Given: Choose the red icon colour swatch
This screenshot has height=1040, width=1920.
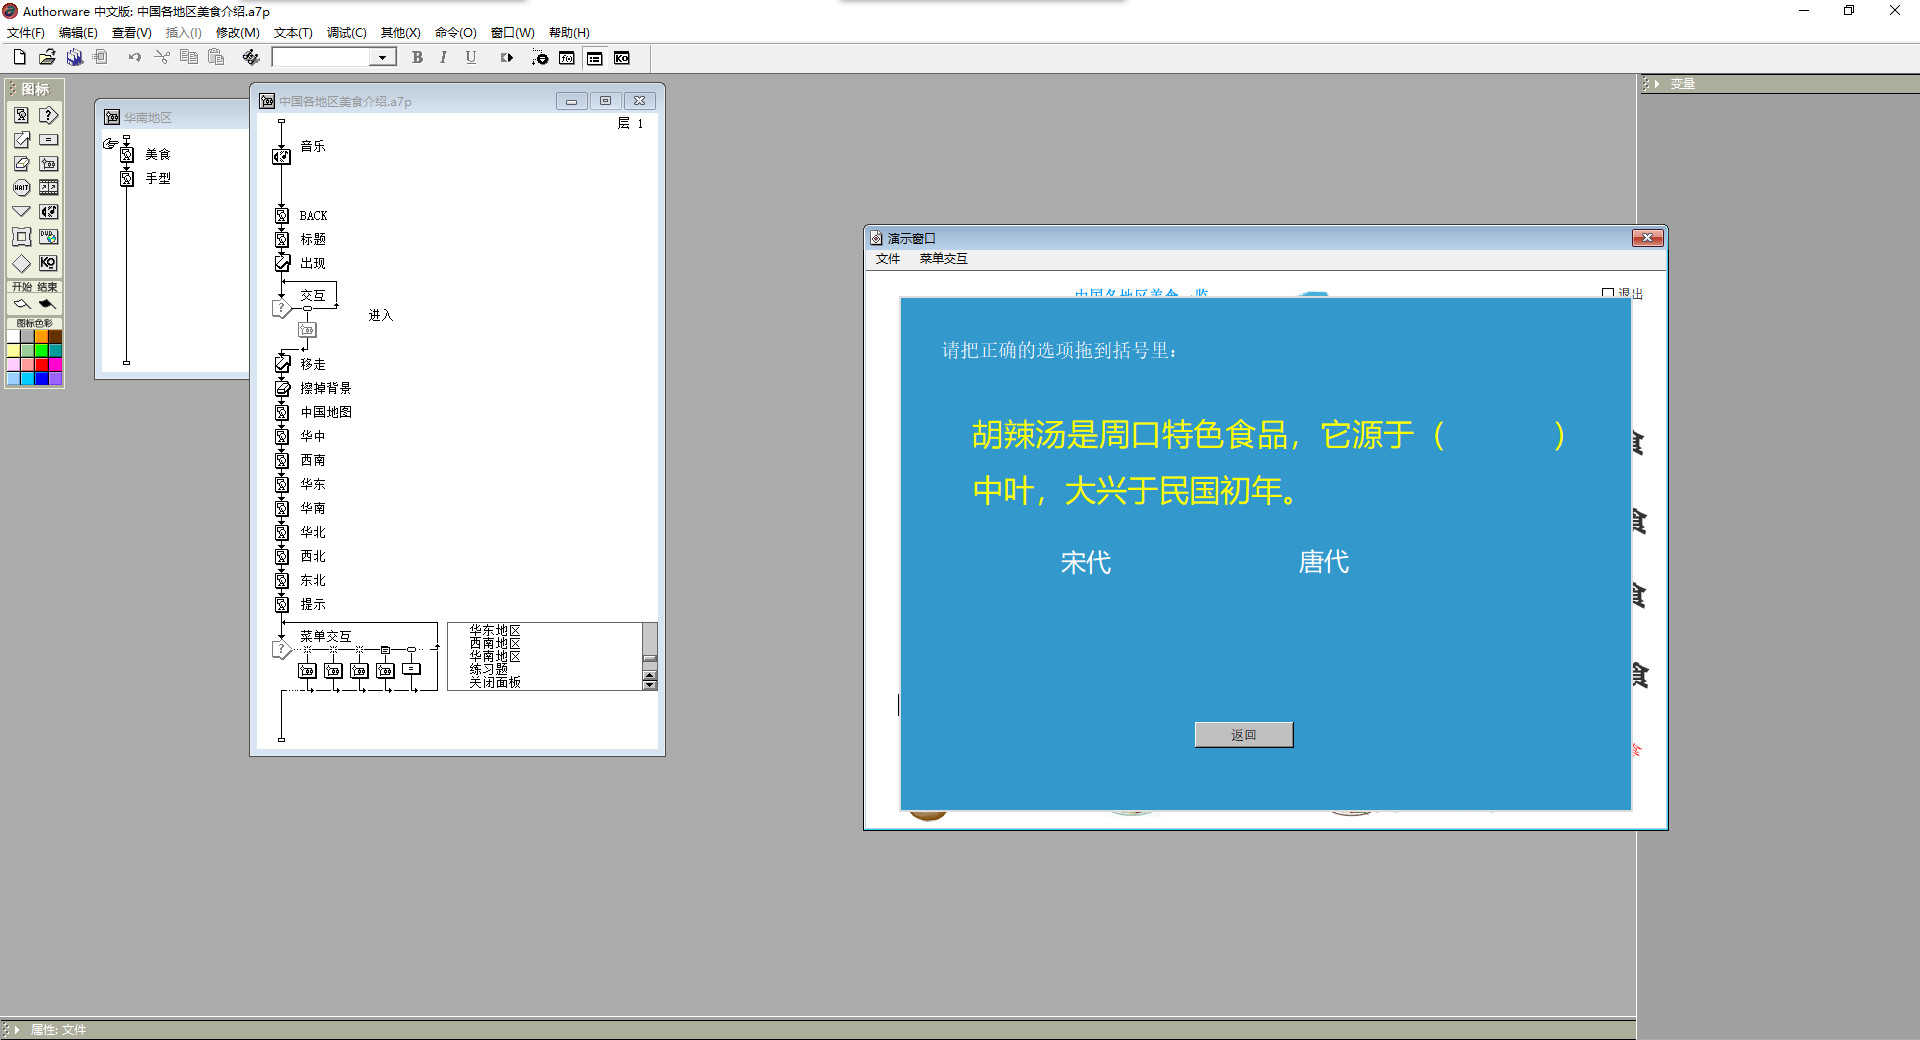Looking at the screenshot, I should [42, 364].
